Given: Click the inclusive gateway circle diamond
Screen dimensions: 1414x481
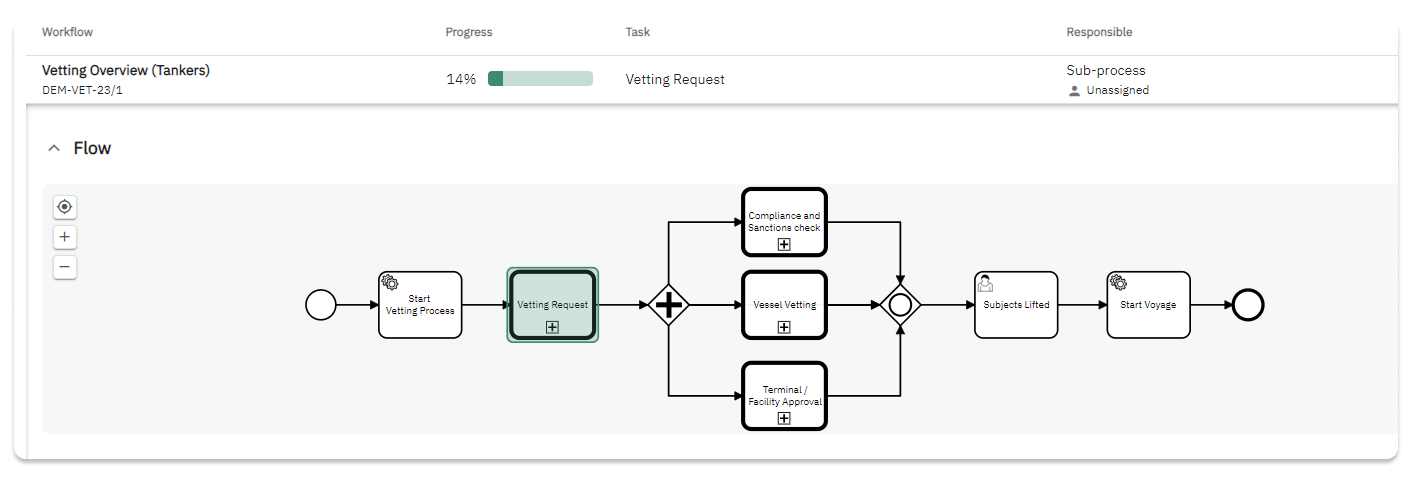Looking at the screenshot, I should pyautogui.click(x=900, y=305).
